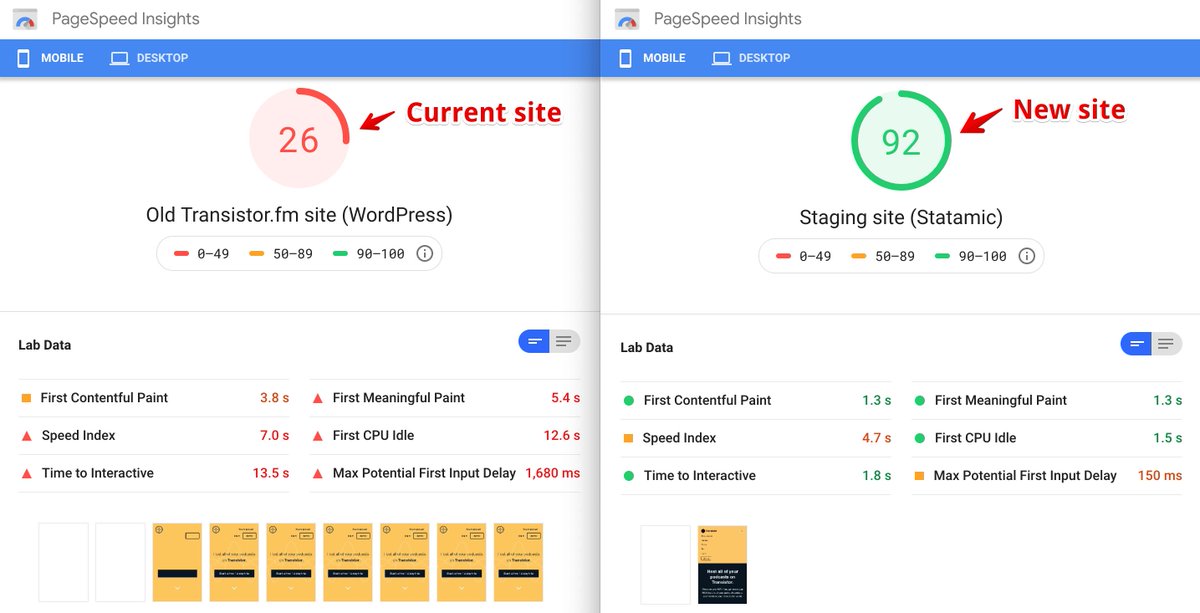Screen dimensions: 1200x613
Task: Click the PageSpeed Insights logo in left panel
Action: [25, 19]
